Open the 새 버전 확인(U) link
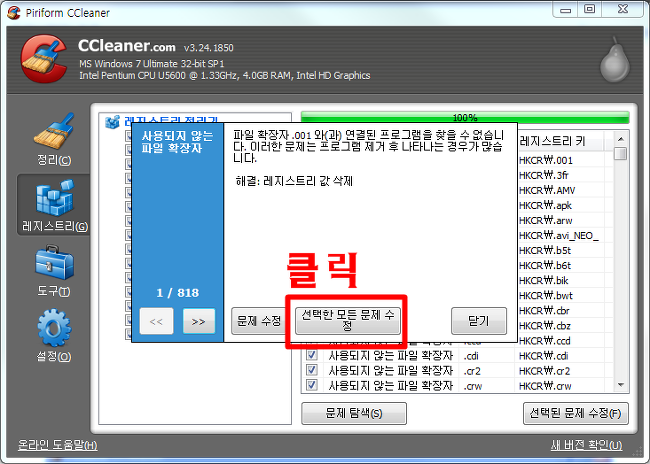The width and height of the screenshot is (650, 464). point(586,445)
